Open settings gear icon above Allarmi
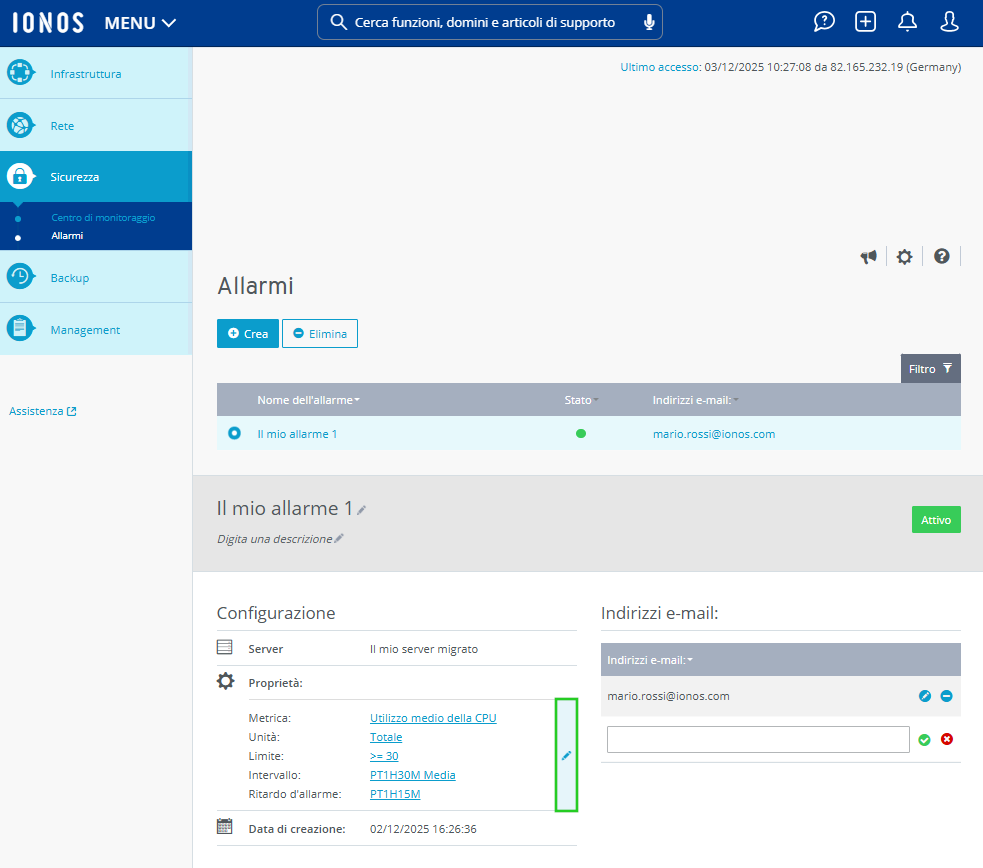Image resolution: width=983 pixels, height=868 pixels. click(904, 257)
